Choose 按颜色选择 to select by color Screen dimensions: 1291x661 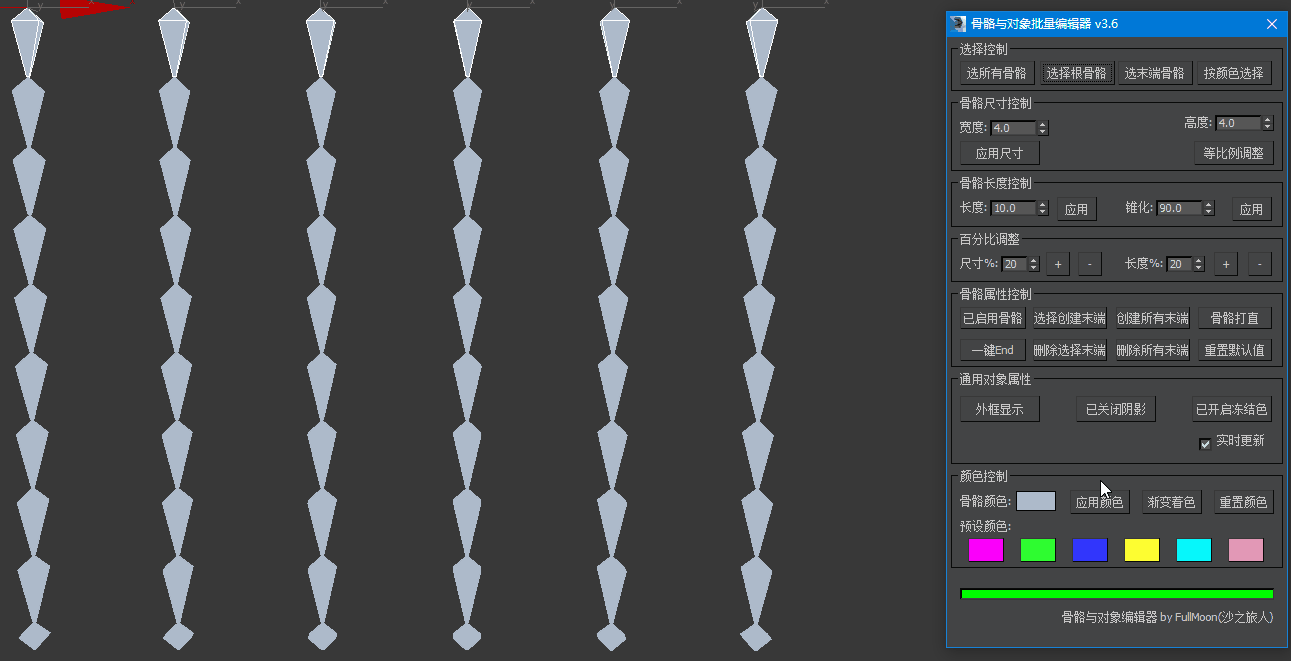1234,73
